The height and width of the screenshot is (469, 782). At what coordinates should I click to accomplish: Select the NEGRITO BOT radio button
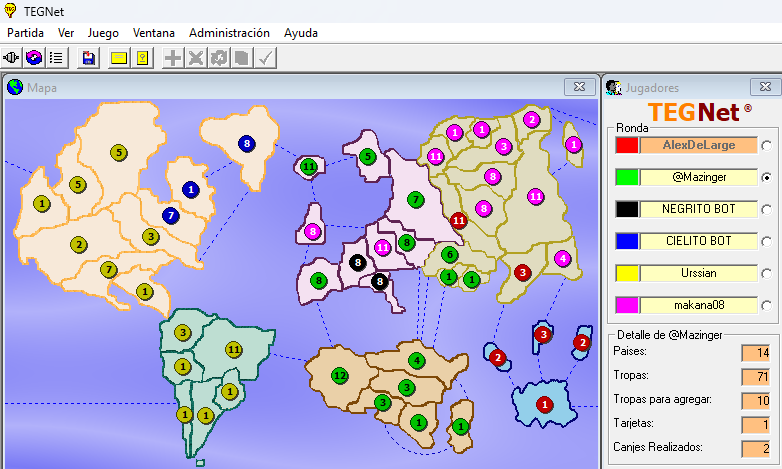[x=767, y=210]
